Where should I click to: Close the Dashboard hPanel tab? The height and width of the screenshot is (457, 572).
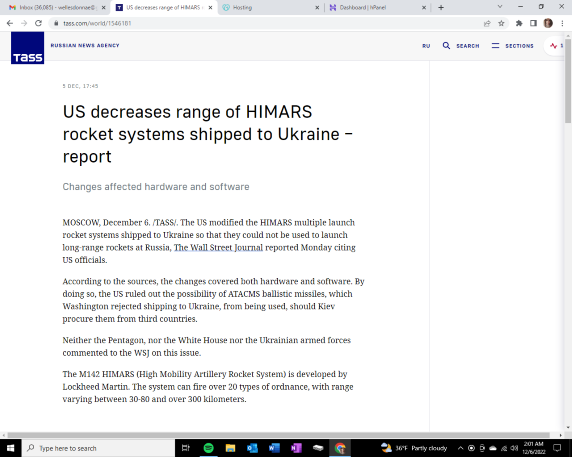[424, 7]
